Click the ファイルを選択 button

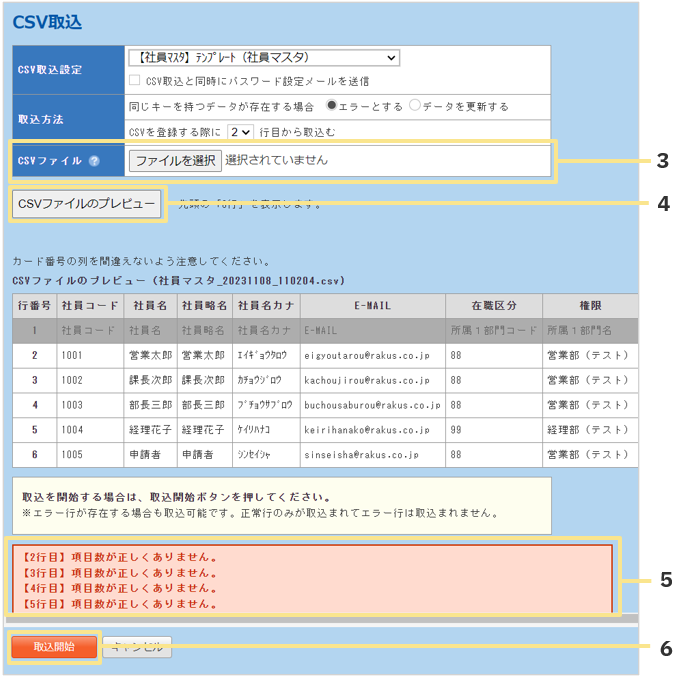pyautogui.click(x=175, y=160)
